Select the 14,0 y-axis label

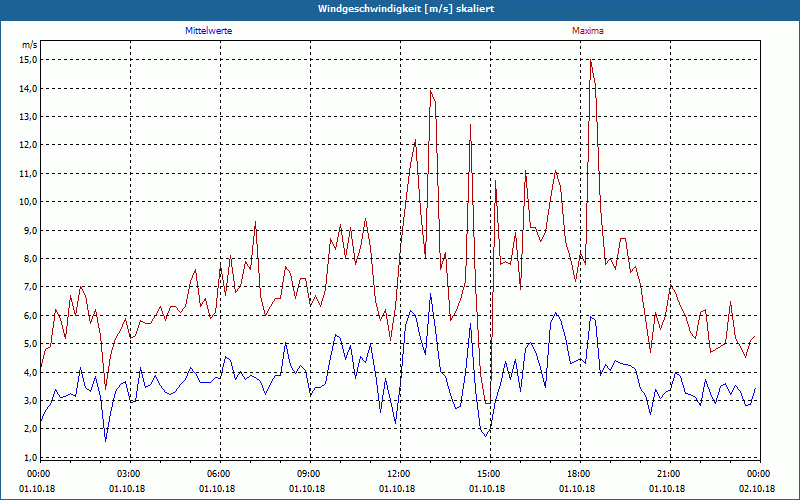pos(29,88)
